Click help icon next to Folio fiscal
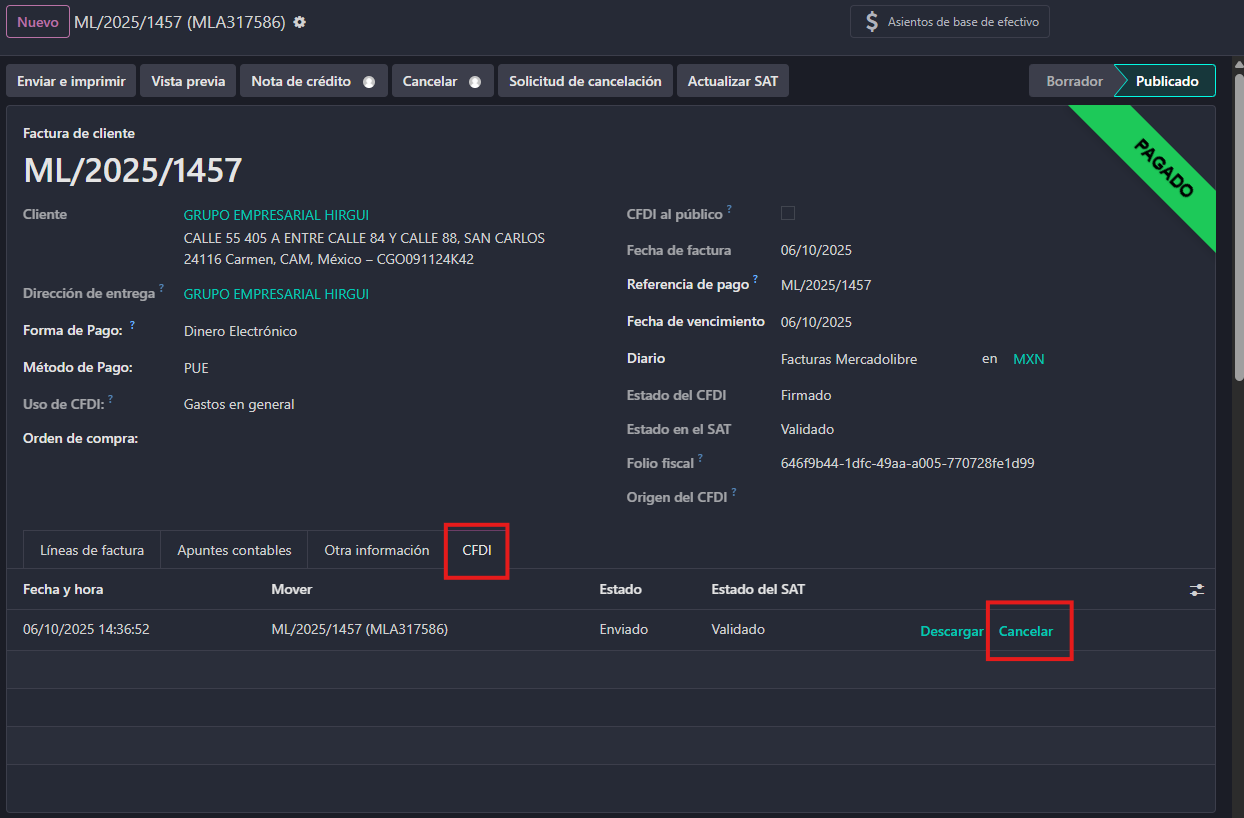Viewport: 1244px width, 818px height. click(x=701, y=458)
